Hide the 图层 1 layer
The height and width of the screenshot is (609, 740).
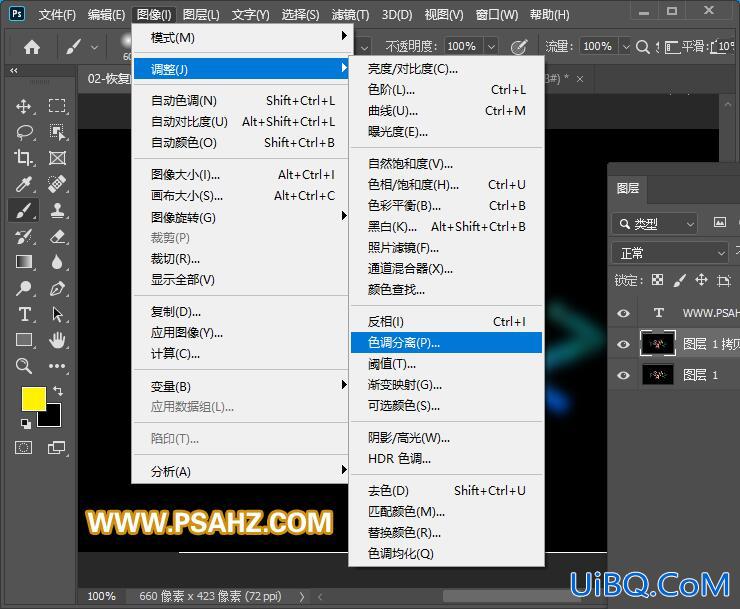623,375
